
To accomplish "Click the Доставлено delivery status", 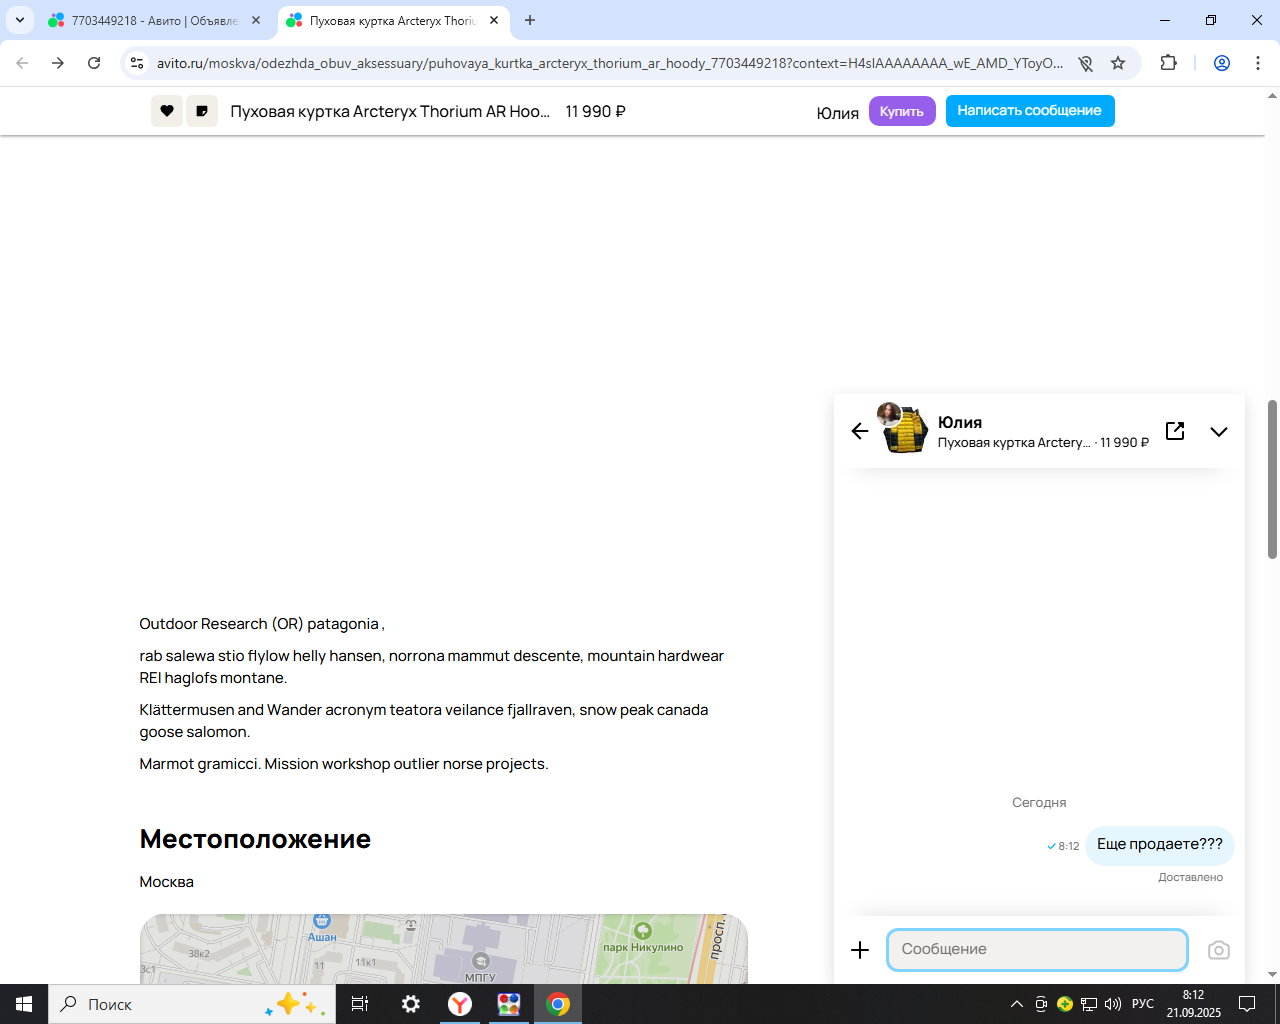I will (1190, 877).
